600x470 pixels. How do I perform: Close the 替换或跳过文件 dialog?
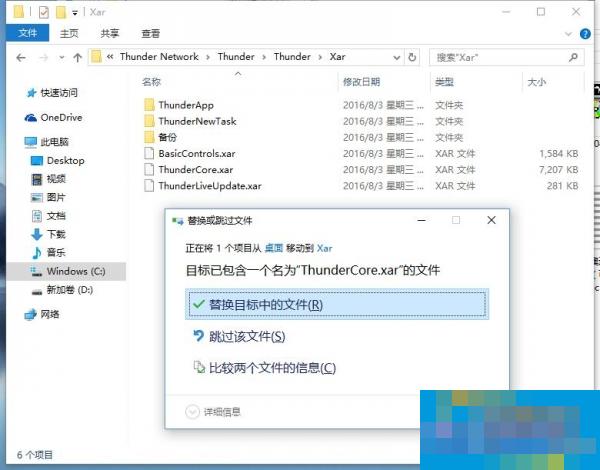[x=491, y=220]
